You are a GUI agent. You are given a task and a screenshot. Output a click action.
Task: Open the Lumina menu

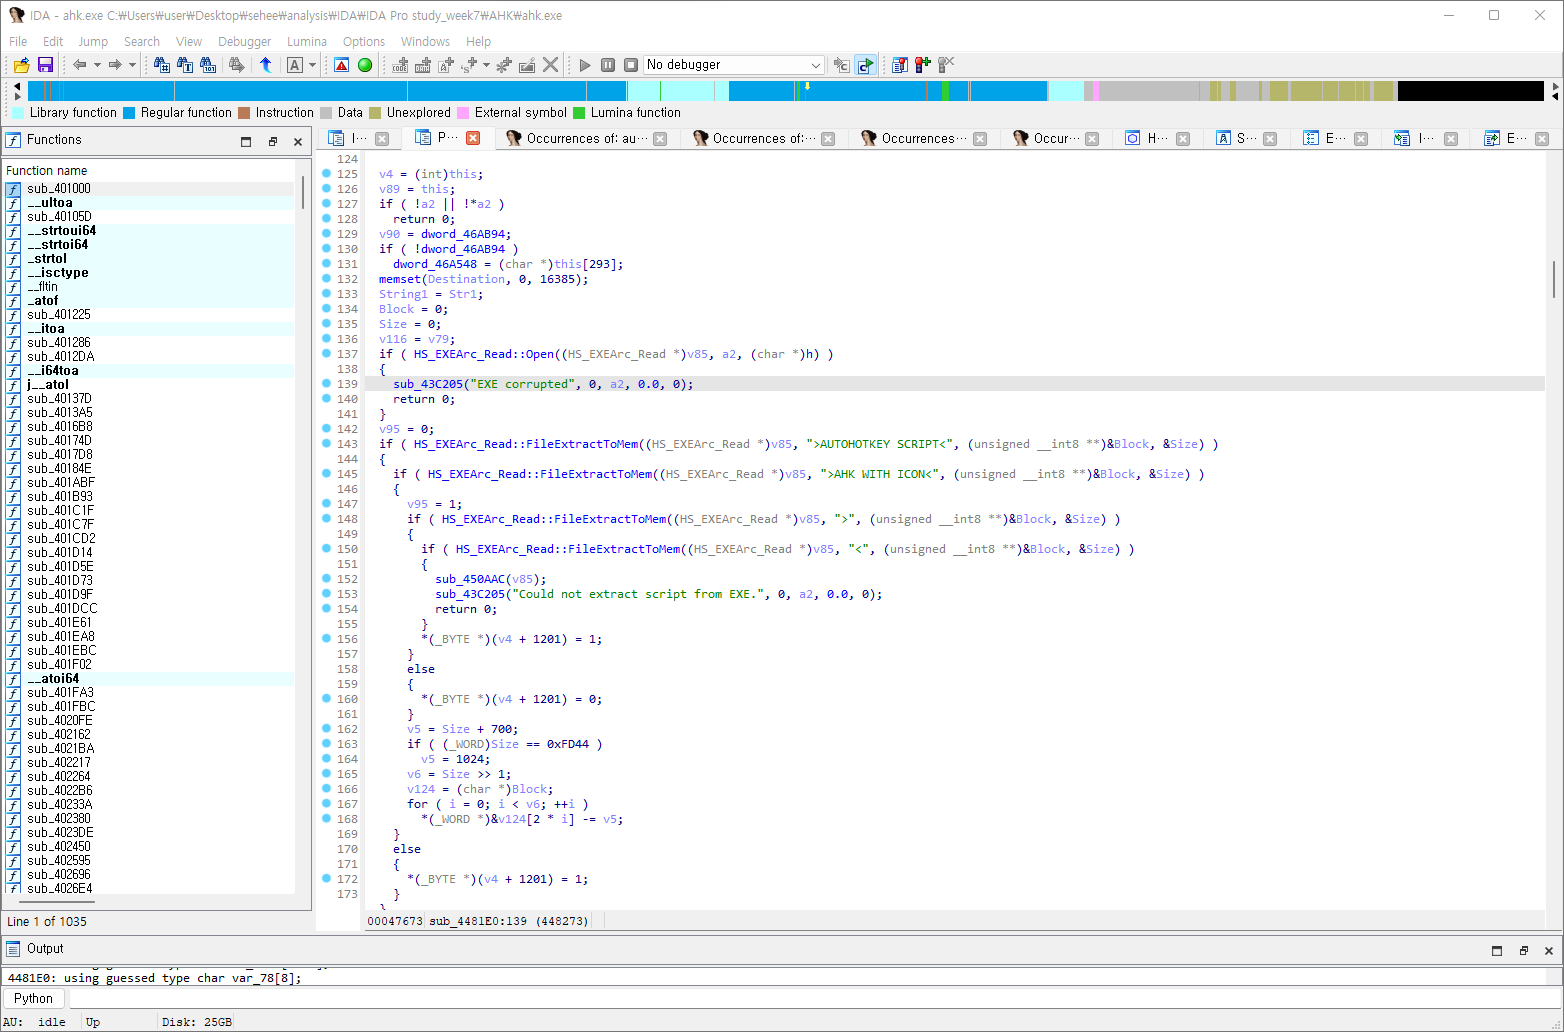pos(307,41)
